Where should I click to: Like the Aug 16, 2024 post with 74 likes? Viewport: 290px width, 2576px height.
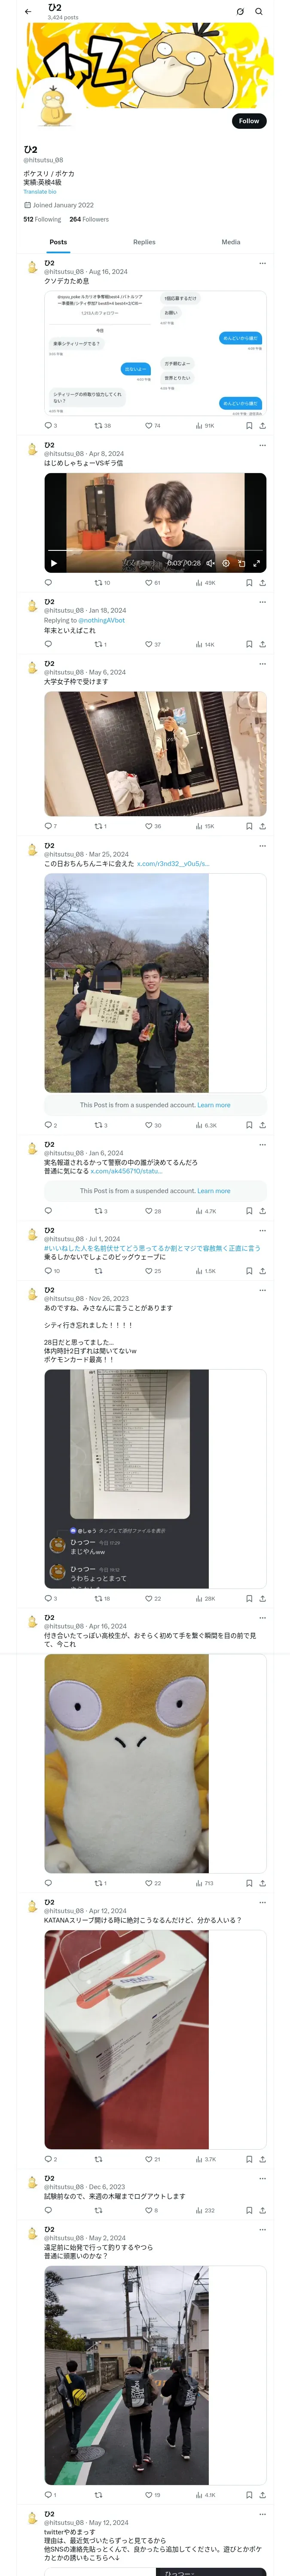pyautogui.click(x=152, y=425)
